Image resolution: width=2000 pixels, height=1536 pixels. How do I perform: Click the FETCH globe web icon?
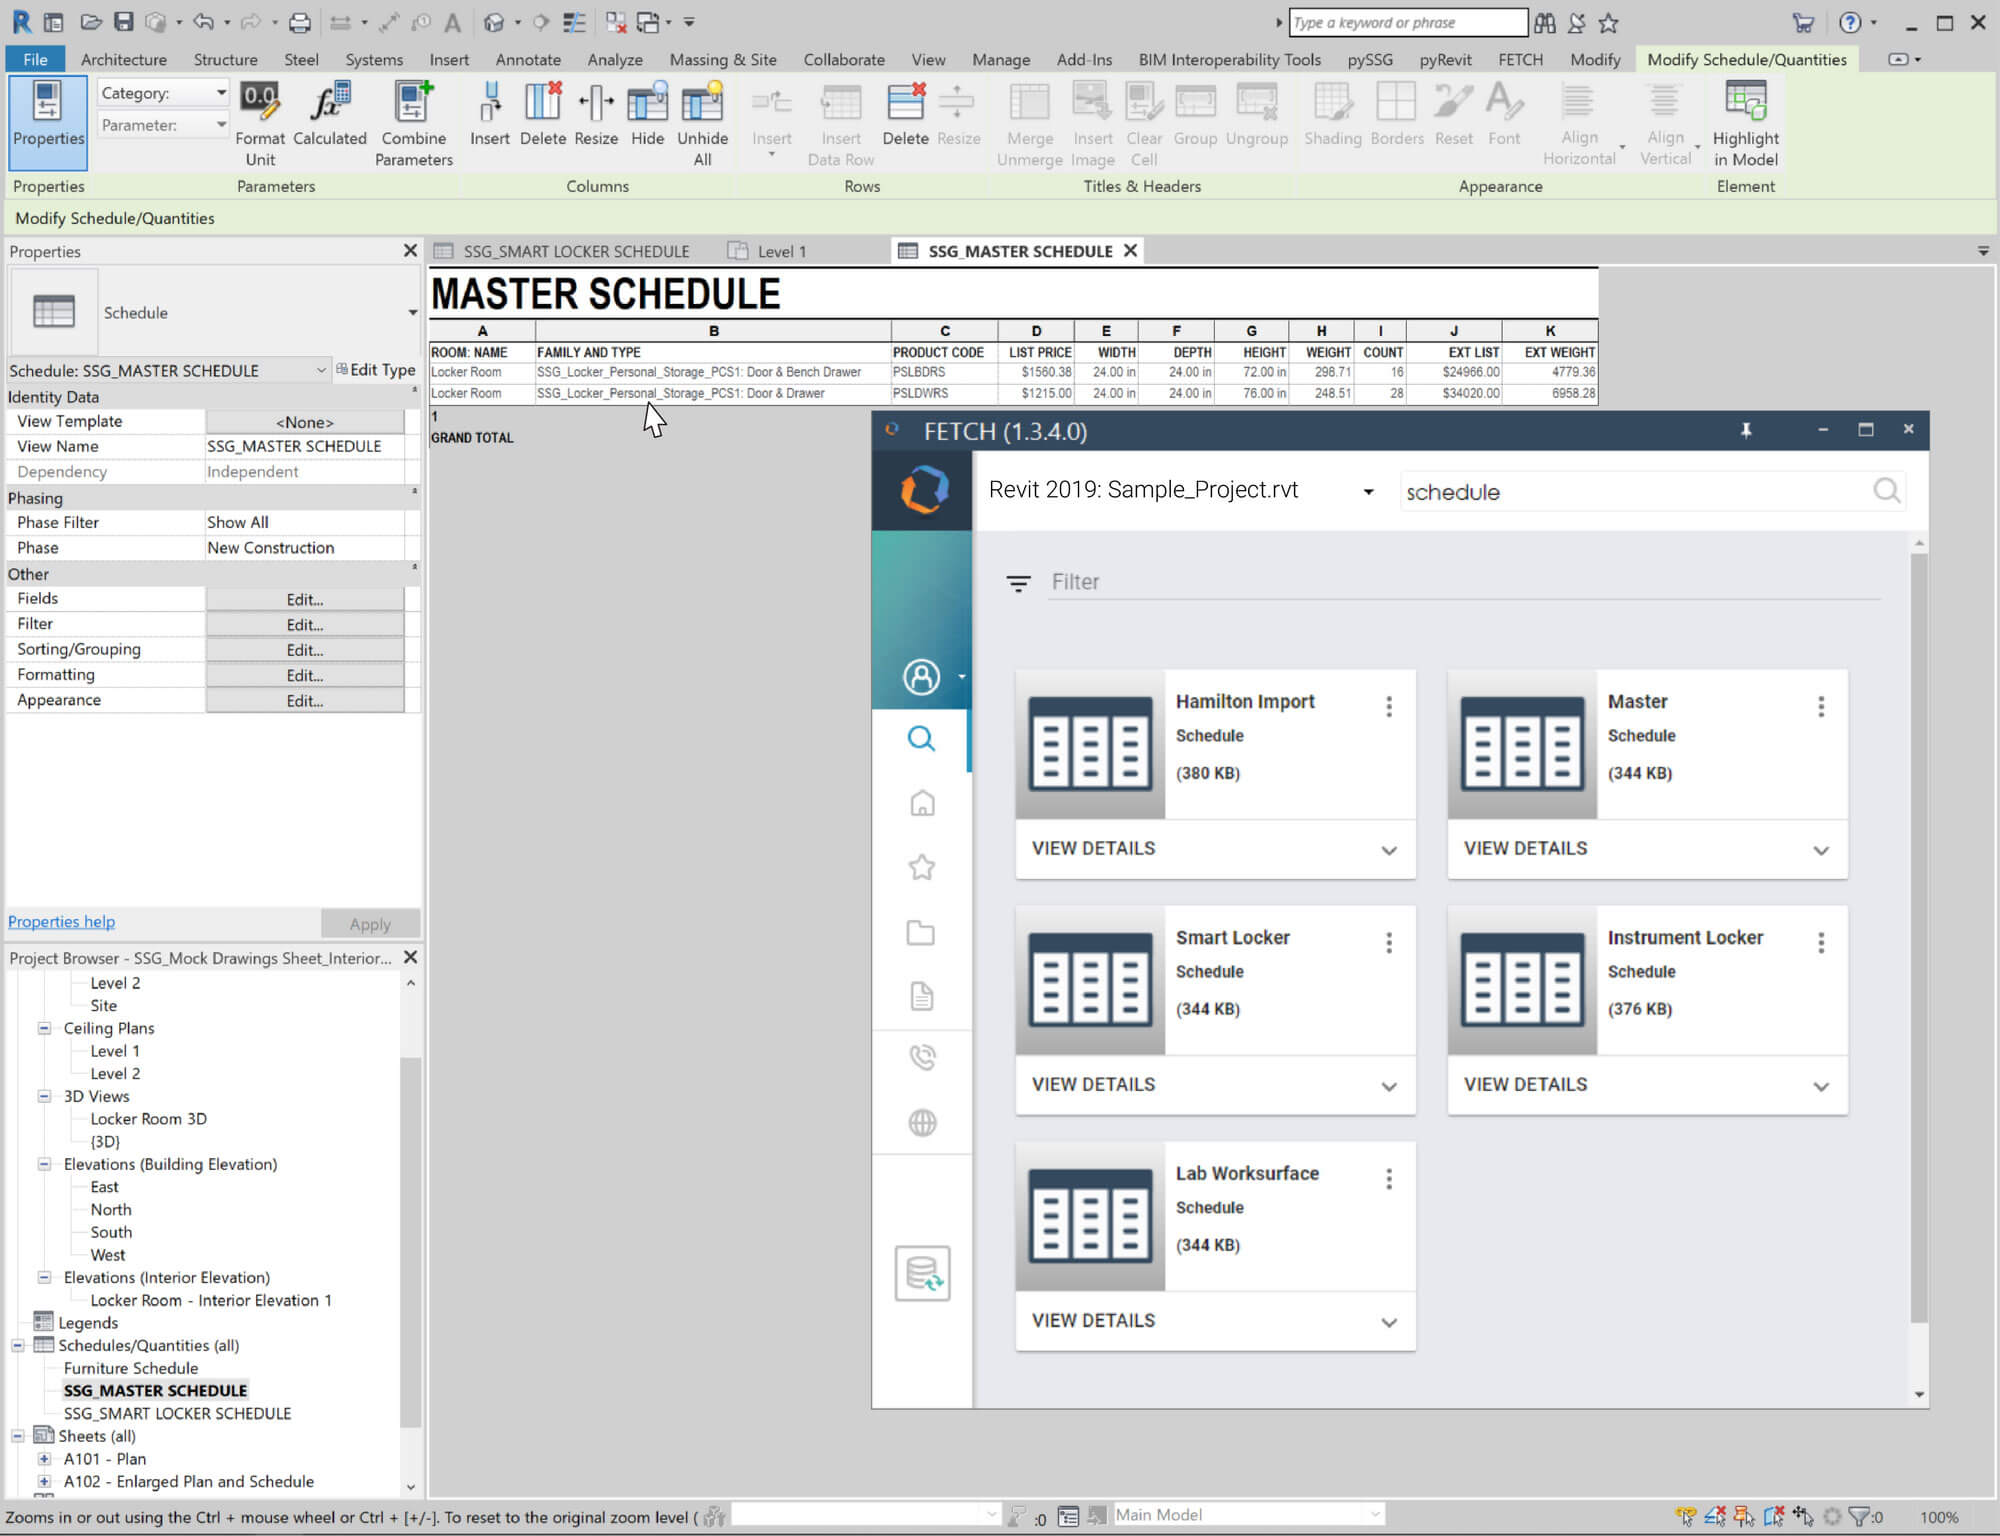921,1122
